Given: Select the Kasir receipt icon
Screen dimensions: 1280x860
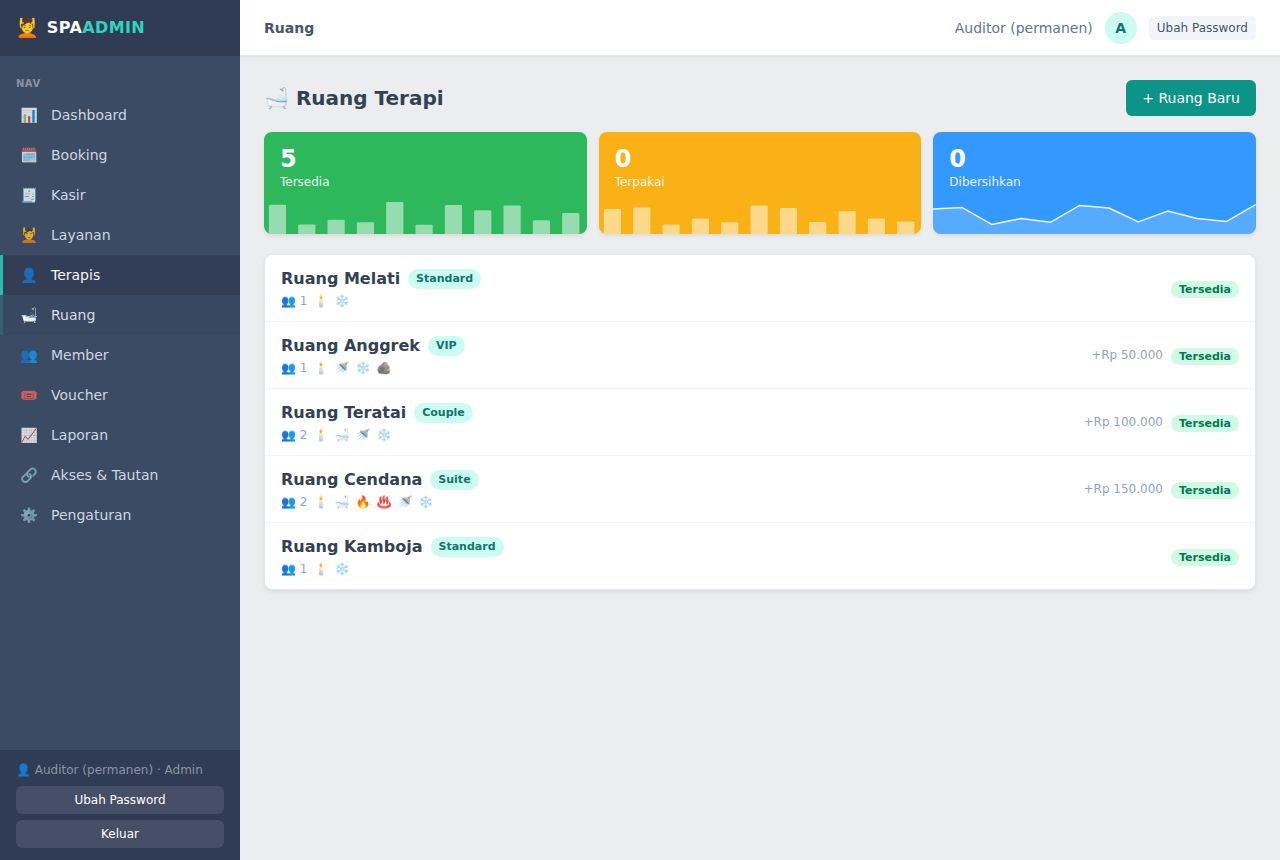Looking at the screenshot, I should pyautogui.click(x=29, y=195).
